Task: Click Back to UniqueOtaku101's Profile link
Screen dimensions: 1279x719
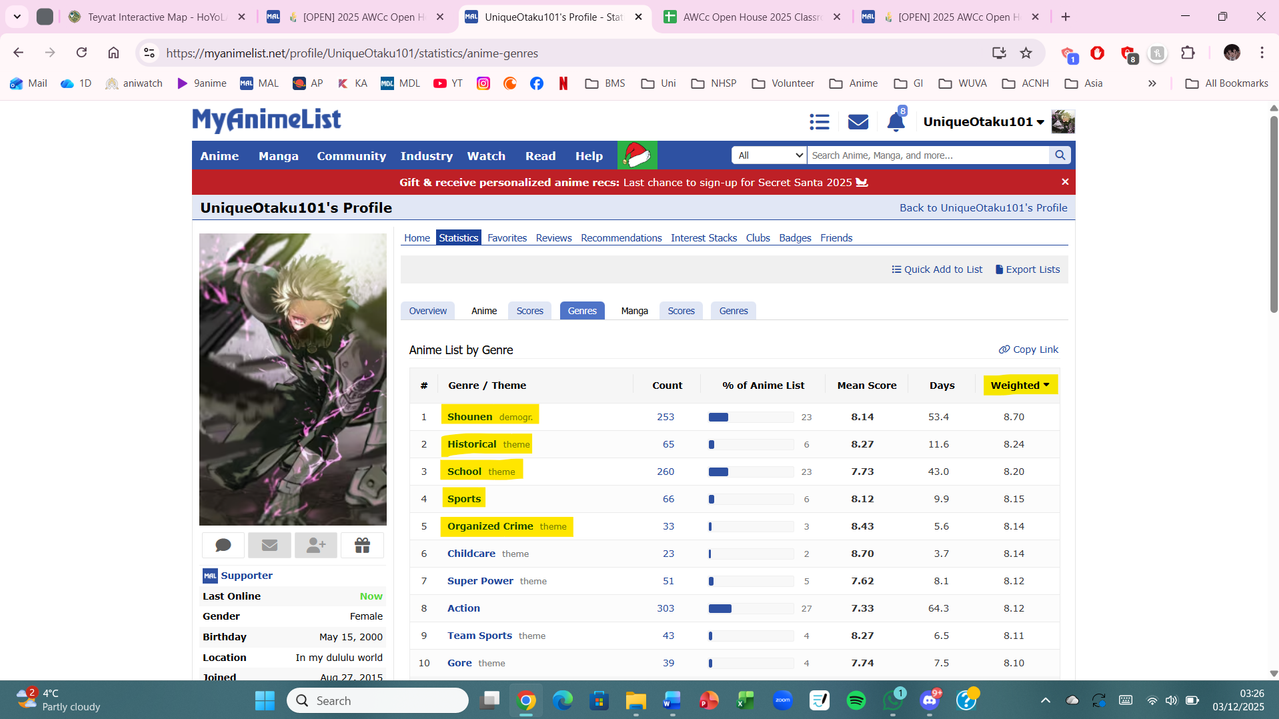Action: click(x=983, y=208)
